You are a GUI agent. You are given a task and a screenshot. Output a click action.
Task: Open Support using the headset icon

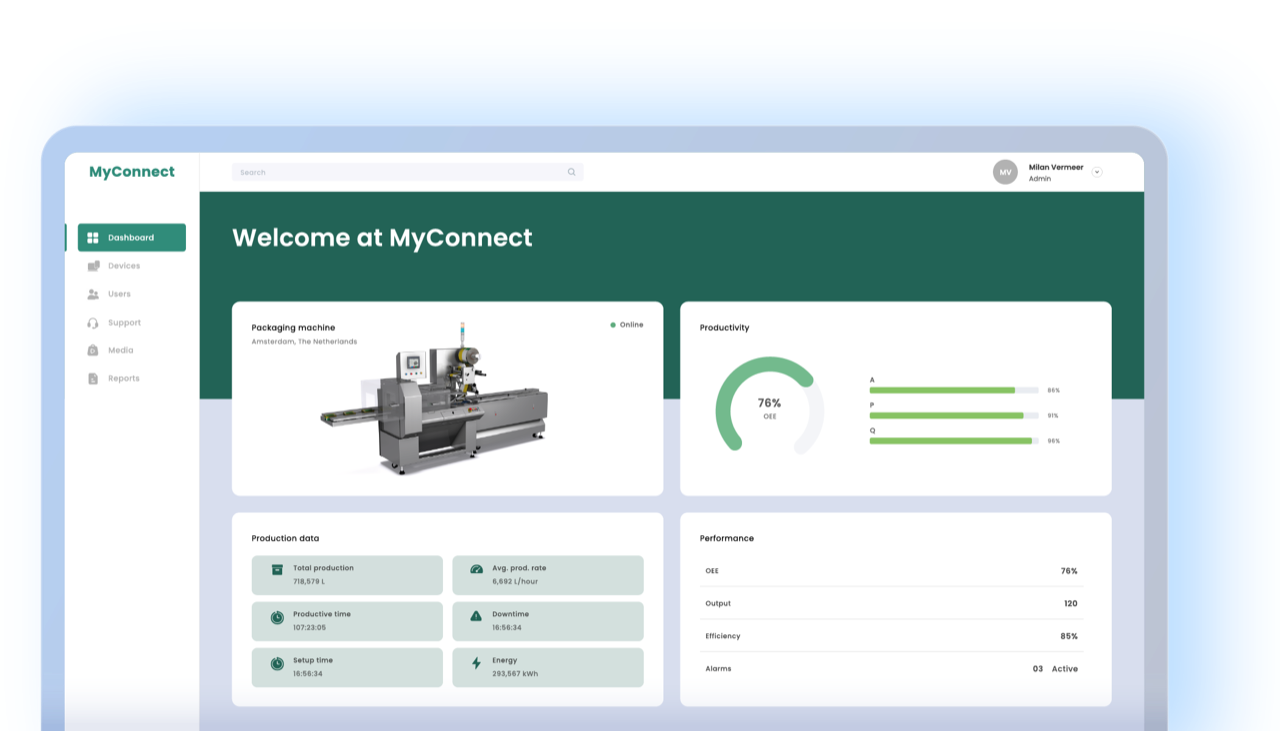click(x=94, y=322)
